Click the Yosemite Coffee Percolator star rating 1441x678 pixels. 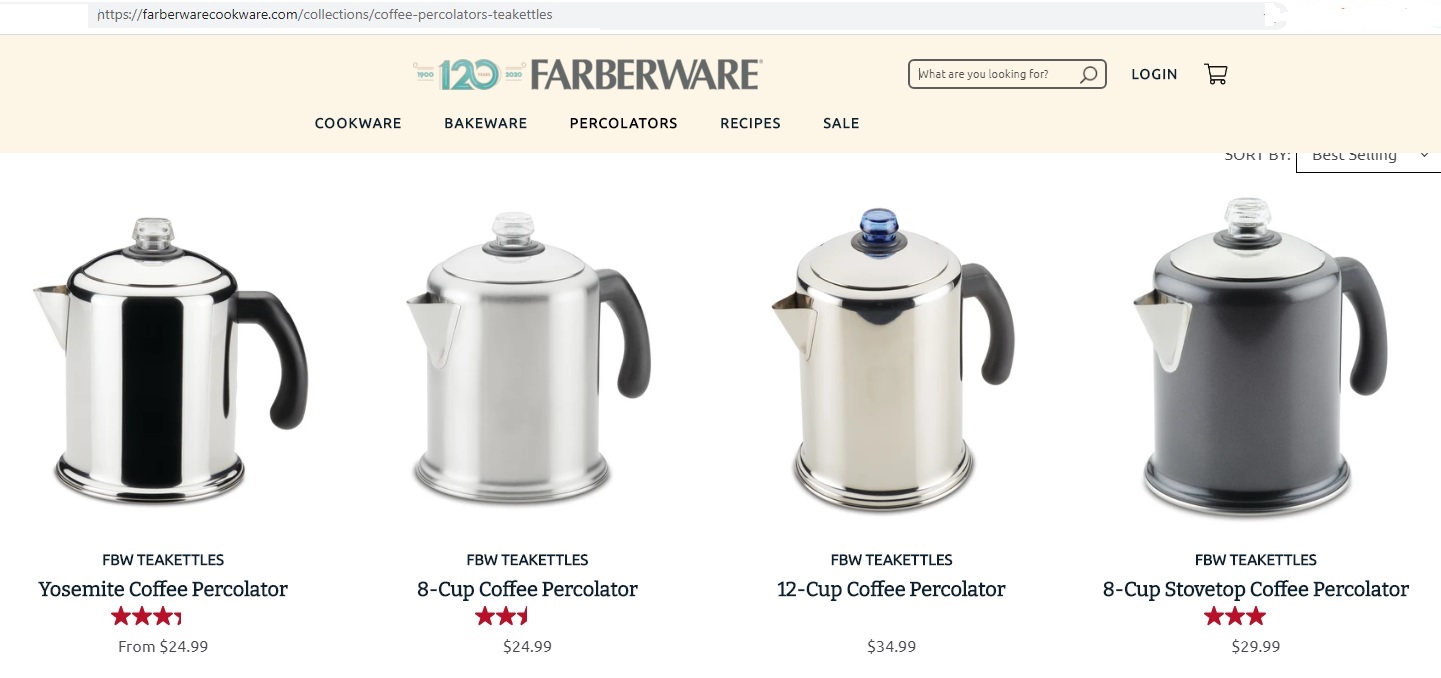click(146, 616)
